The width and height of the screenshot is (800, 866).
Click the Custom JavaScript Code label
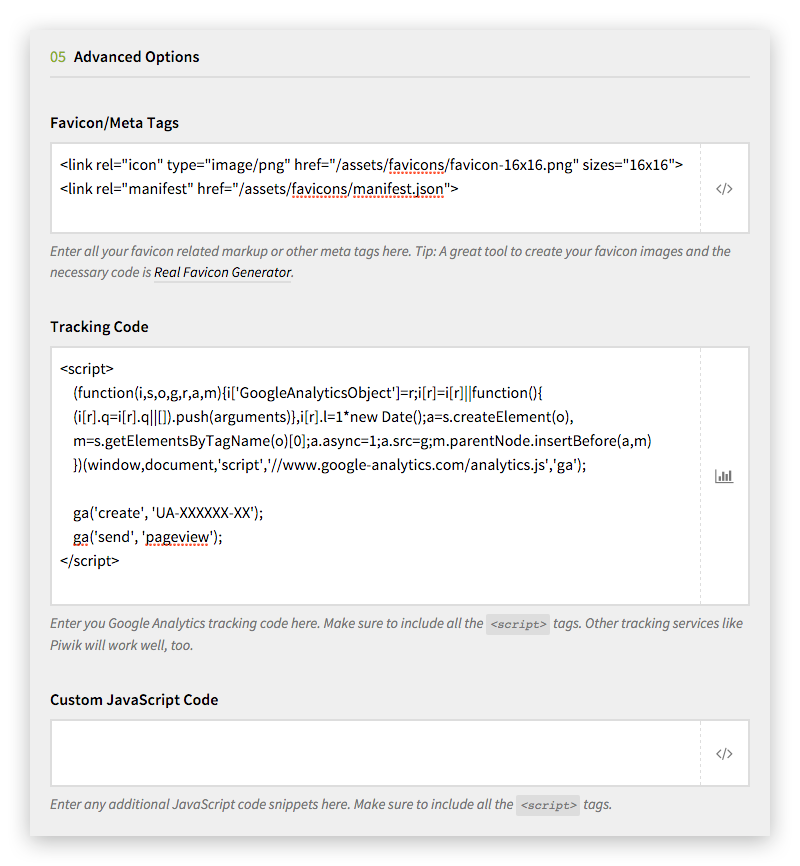click(134, 700)
